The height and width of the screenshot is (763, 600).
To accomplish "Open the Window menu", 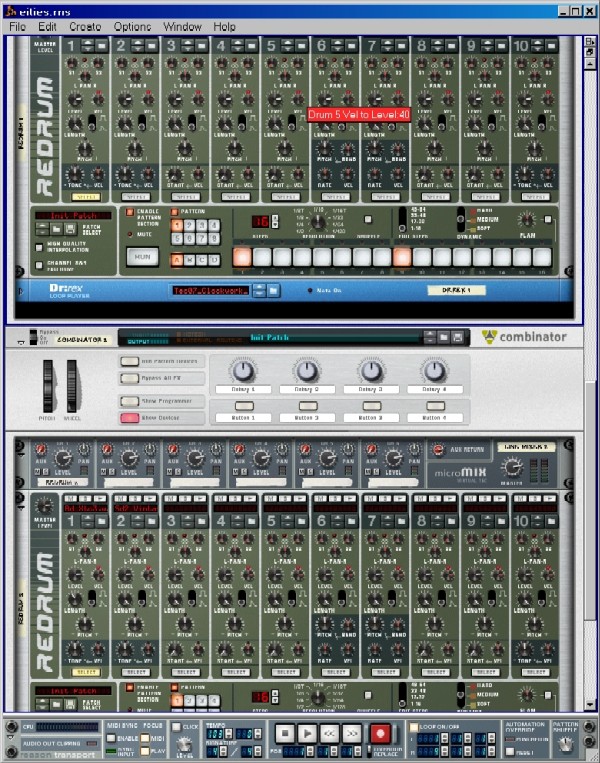I will pyautogui.click(x=182, y=27).
